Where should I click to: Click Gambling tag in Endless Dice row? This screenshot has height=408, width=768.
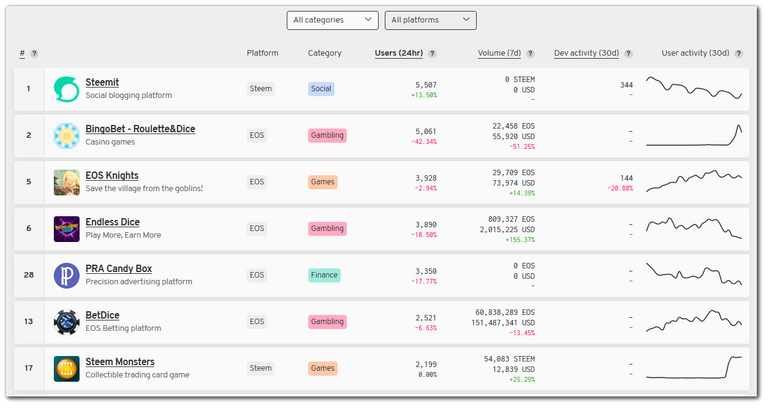(x=327, y=228)
